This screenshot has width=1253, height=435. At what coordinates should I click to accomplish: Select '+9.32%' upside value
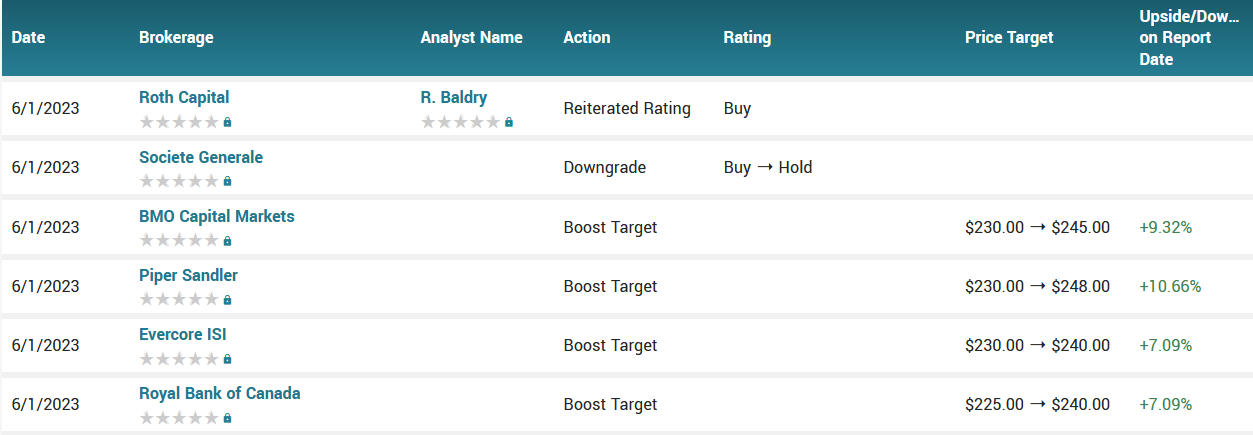pyautogui.click(x=1166, y=227)
